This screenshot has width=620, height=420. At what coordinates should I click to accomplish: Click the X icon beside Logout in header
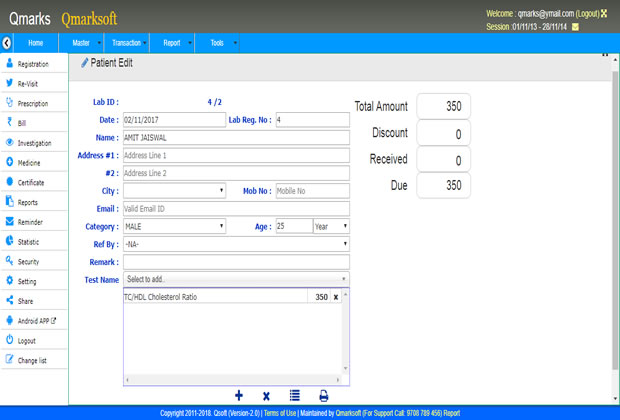(604, 13)
